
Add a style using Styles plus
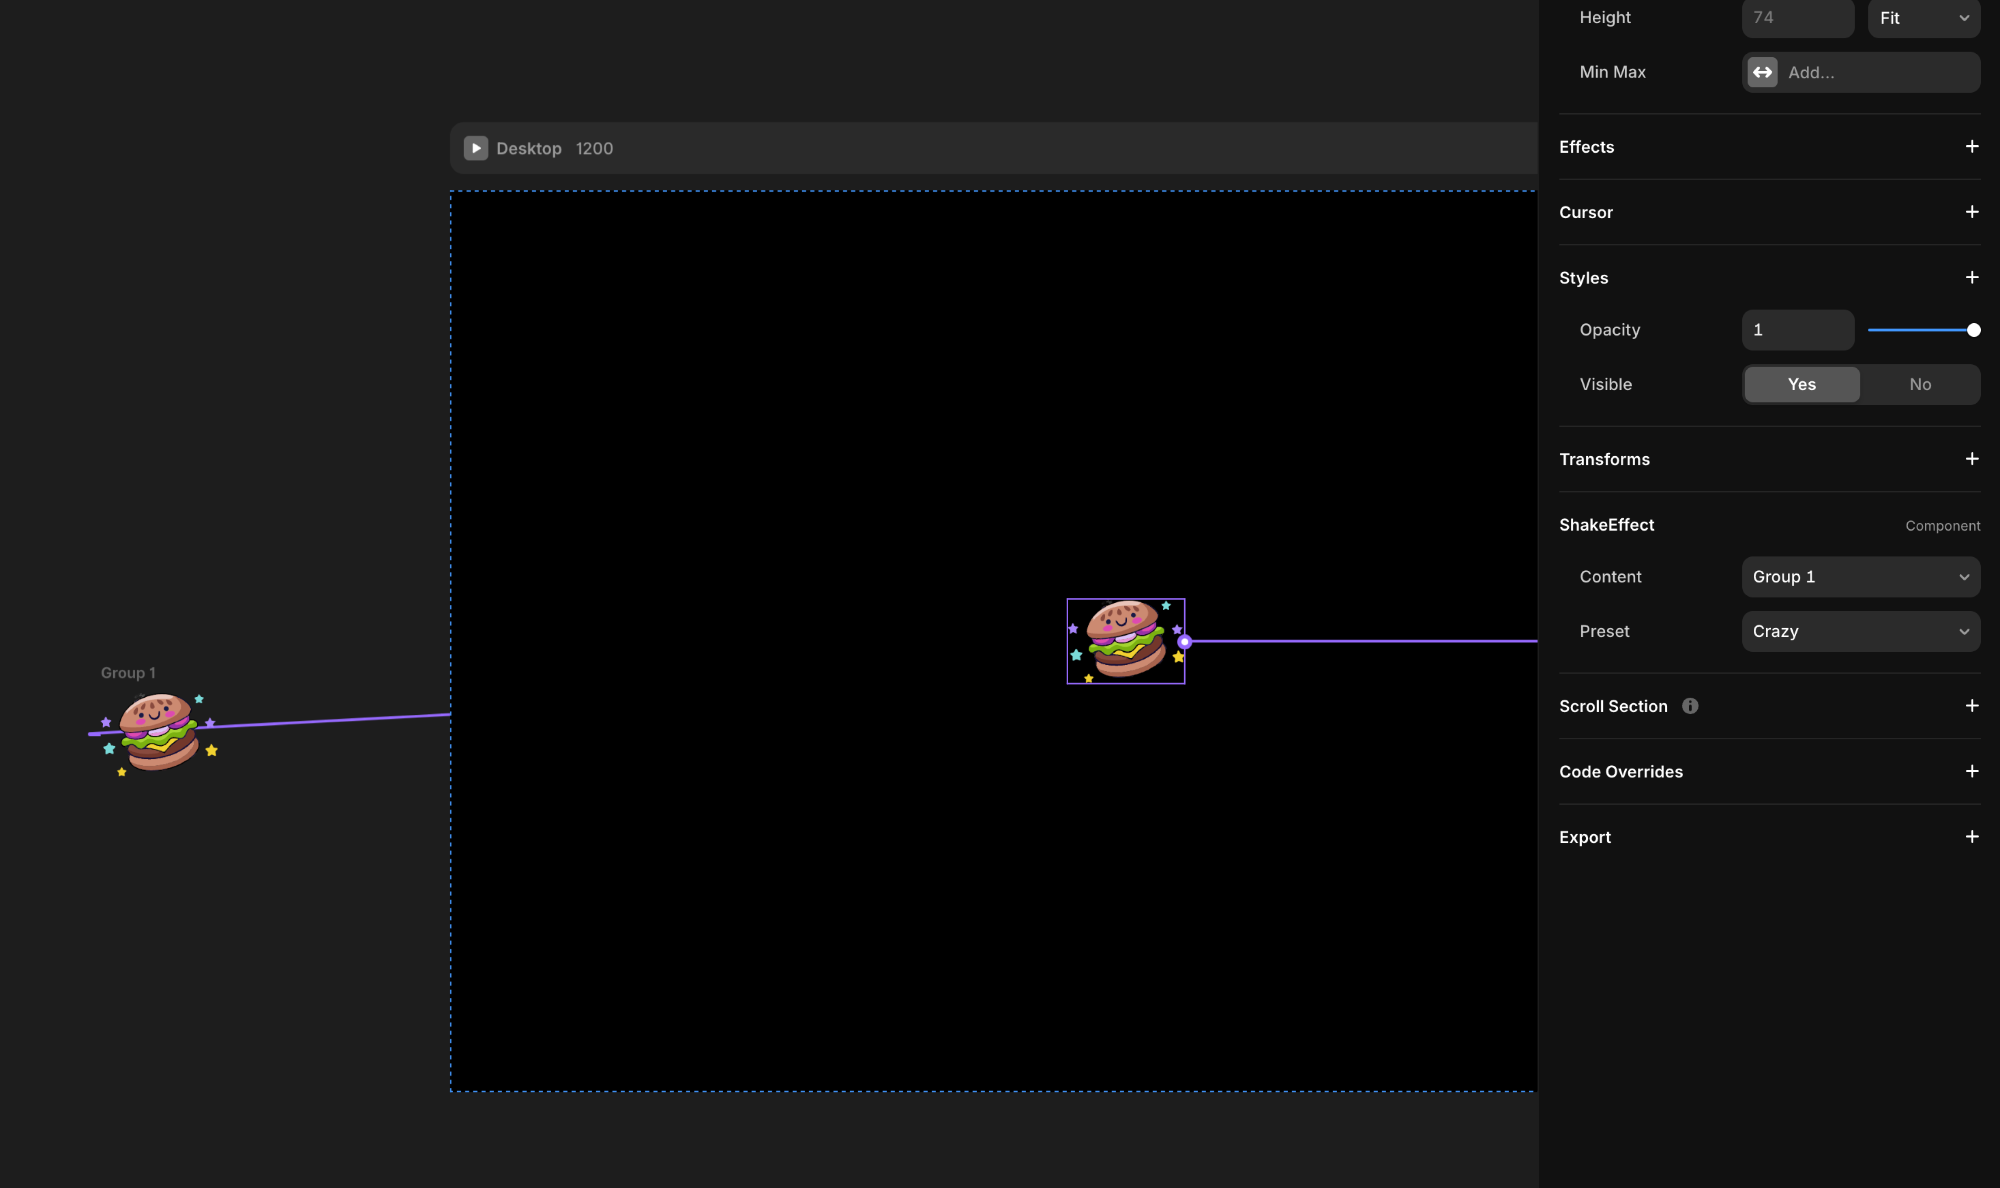tap(1971, 278)
